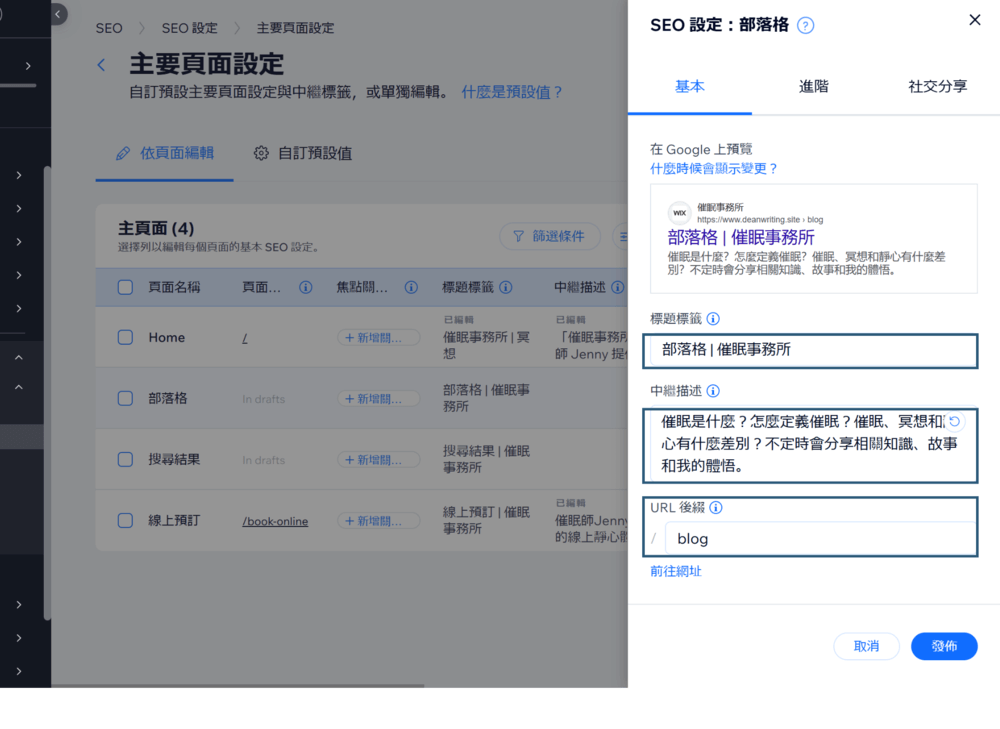Revert the meta description using the undo icon
The image size is (1000, 729).
[953, 422]
